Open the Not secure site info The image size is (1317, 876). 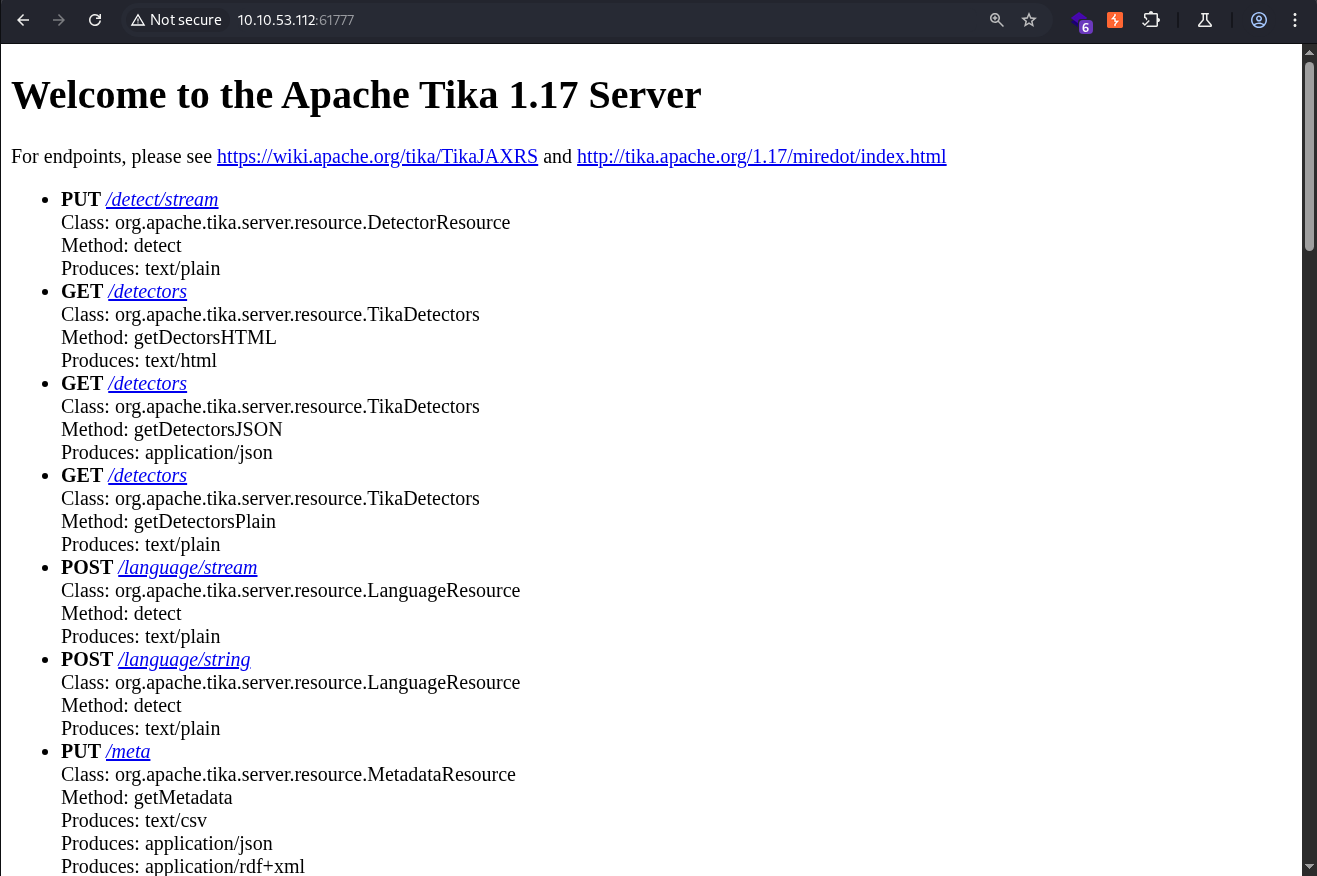coord(176,20)
